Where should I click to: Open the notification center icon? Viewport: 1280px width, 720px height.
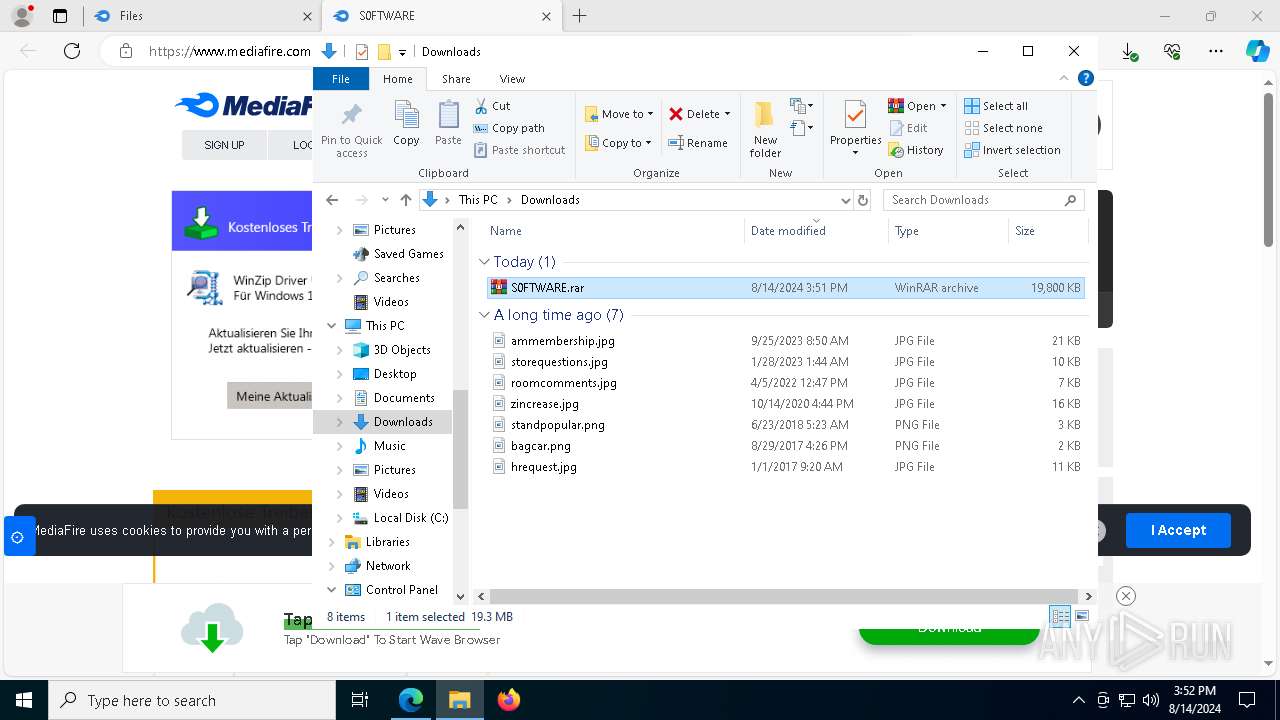[1247, 700]
